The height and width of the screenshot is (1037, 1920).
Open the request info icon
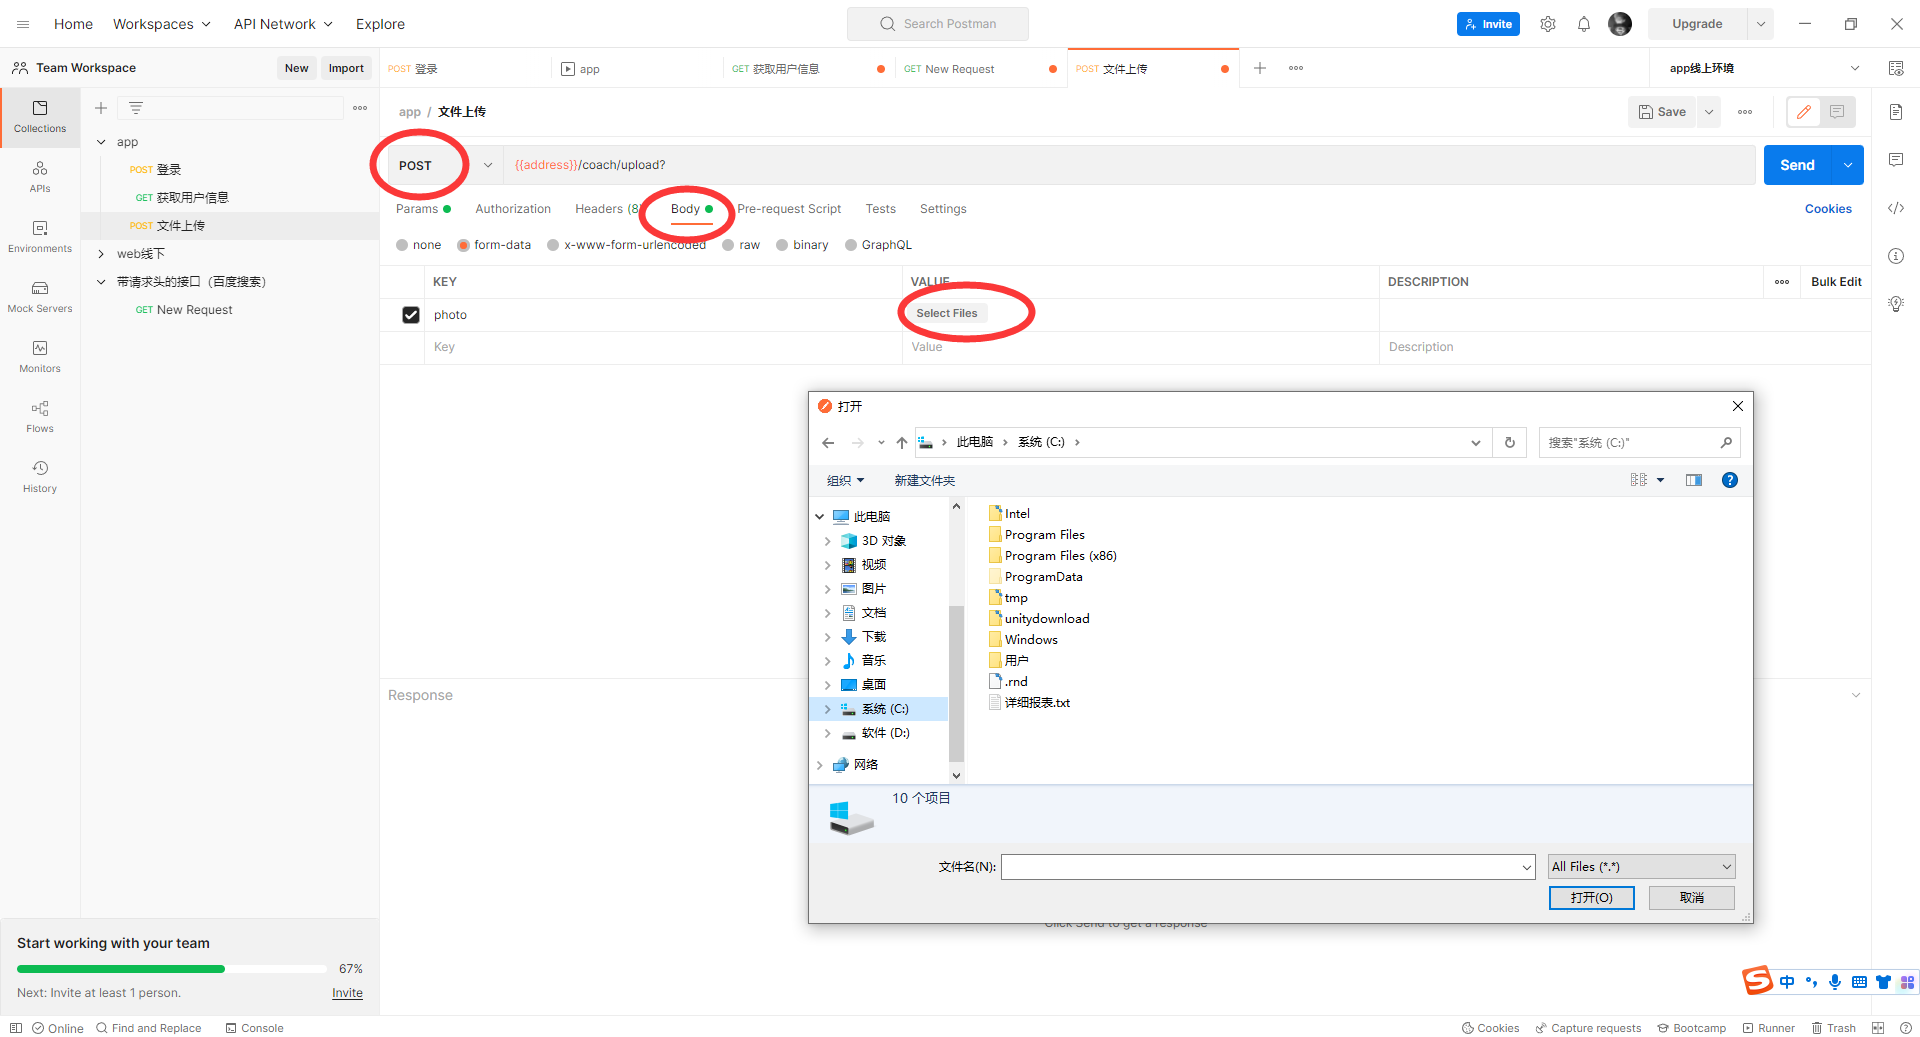click(1896, 256)
